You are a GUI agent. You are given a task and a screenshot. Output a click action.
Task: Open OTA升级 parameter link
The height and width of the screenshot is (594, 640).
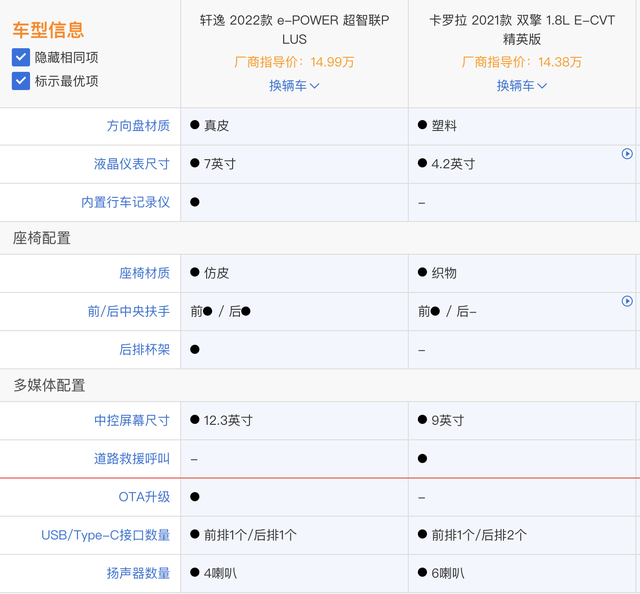click(x=144, y=497)
